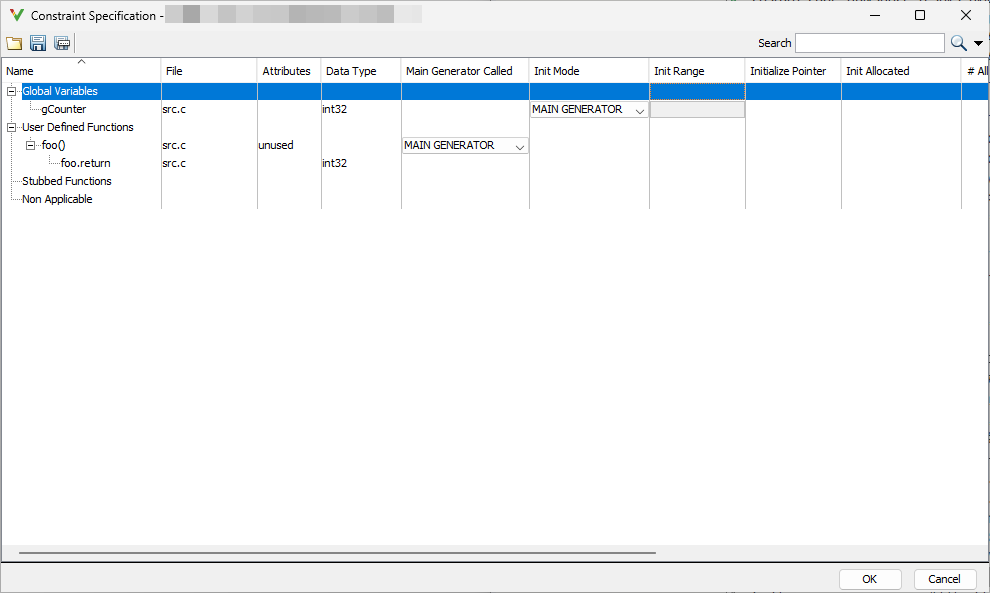Select the Stubbed Functions tree item
Viewport: 990px width, 593px height.
pyautogui.click(x=67, y=182)
